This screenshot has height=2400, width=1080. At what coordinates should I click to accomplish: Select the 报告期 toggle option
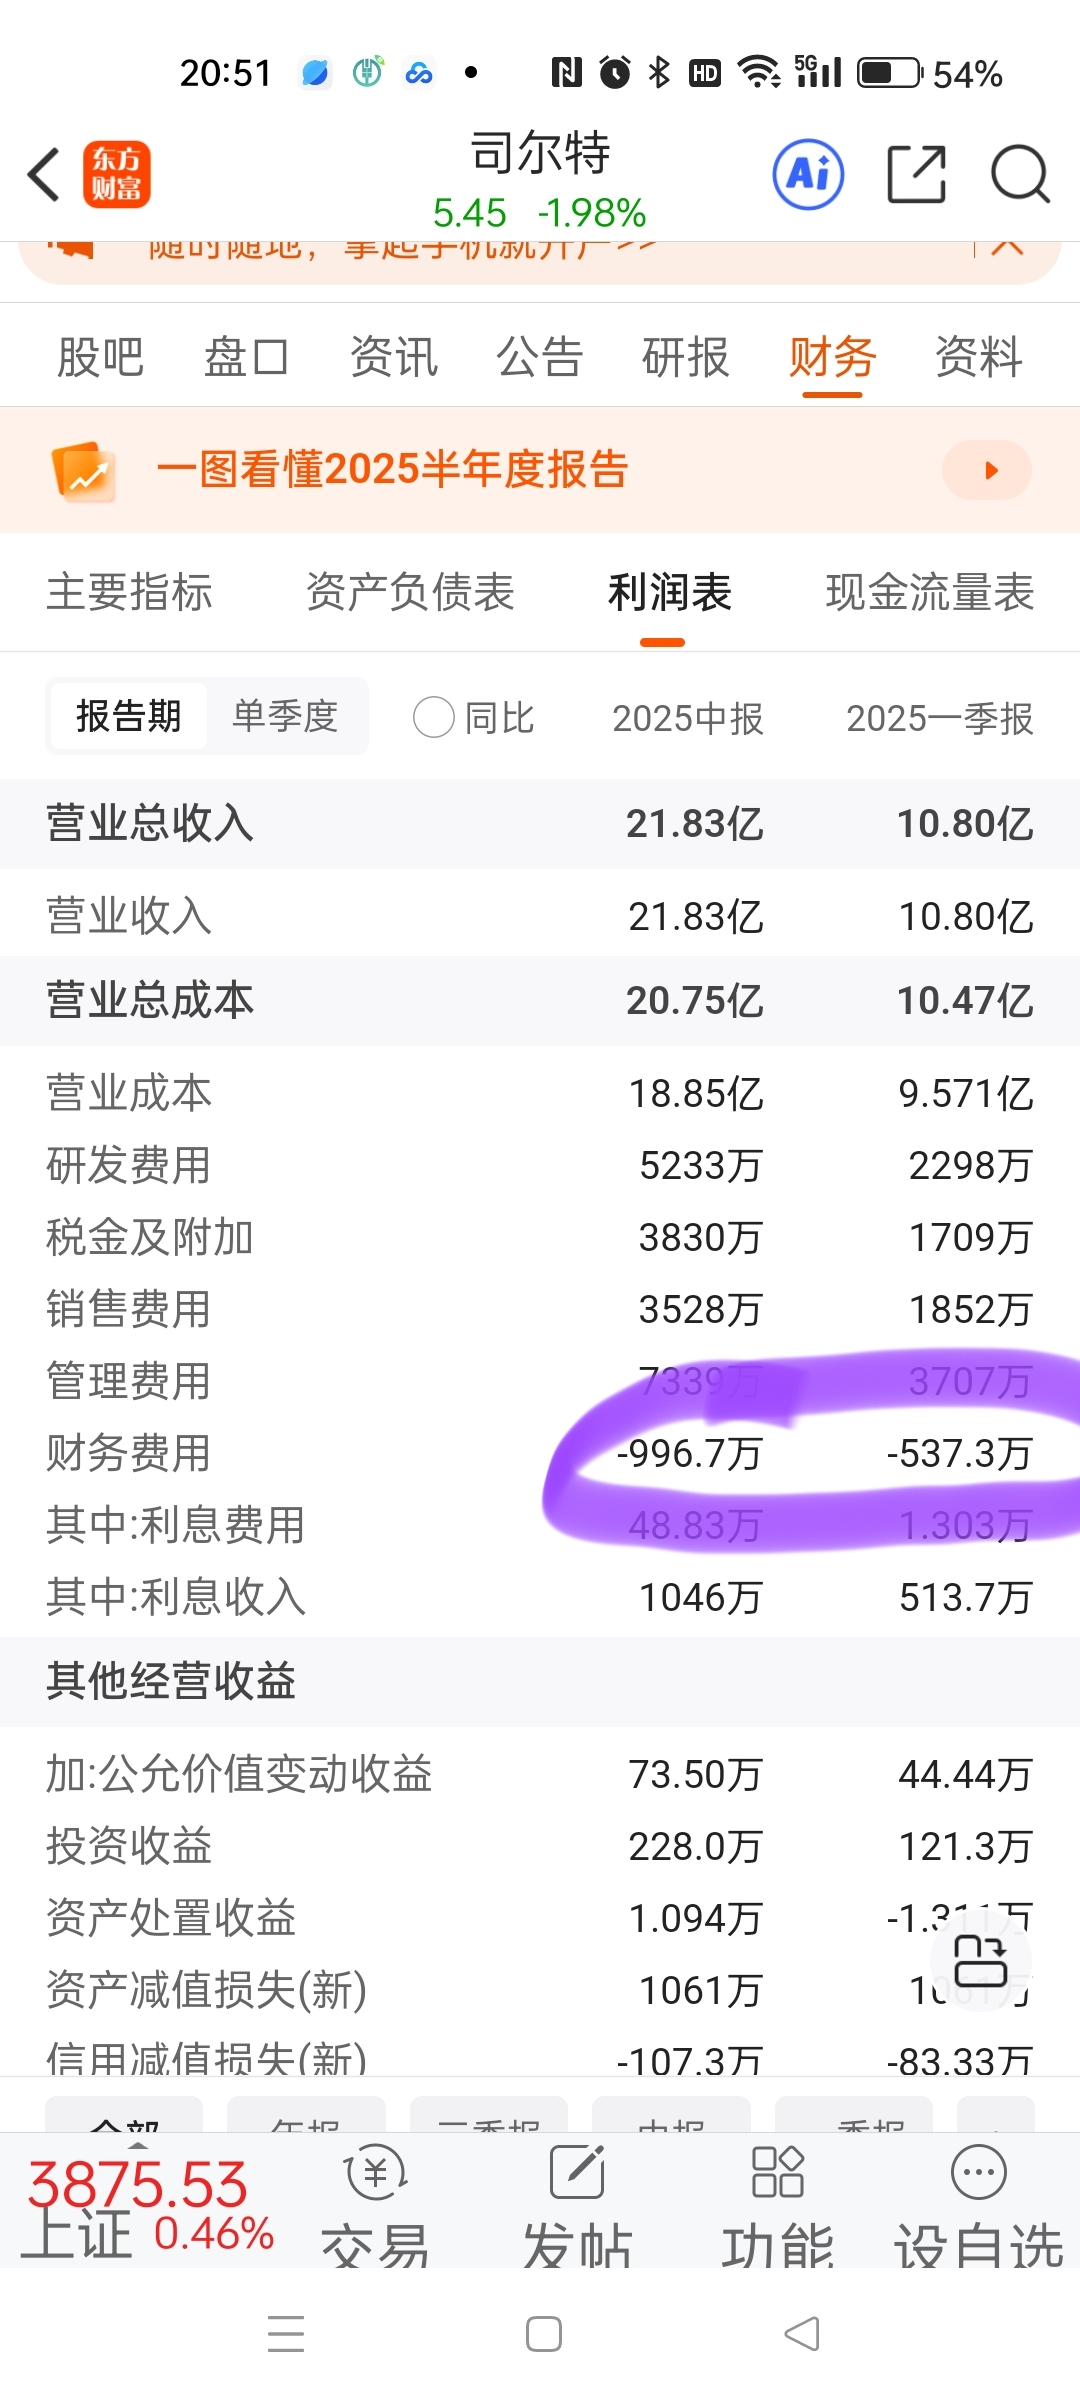point(129,716)
